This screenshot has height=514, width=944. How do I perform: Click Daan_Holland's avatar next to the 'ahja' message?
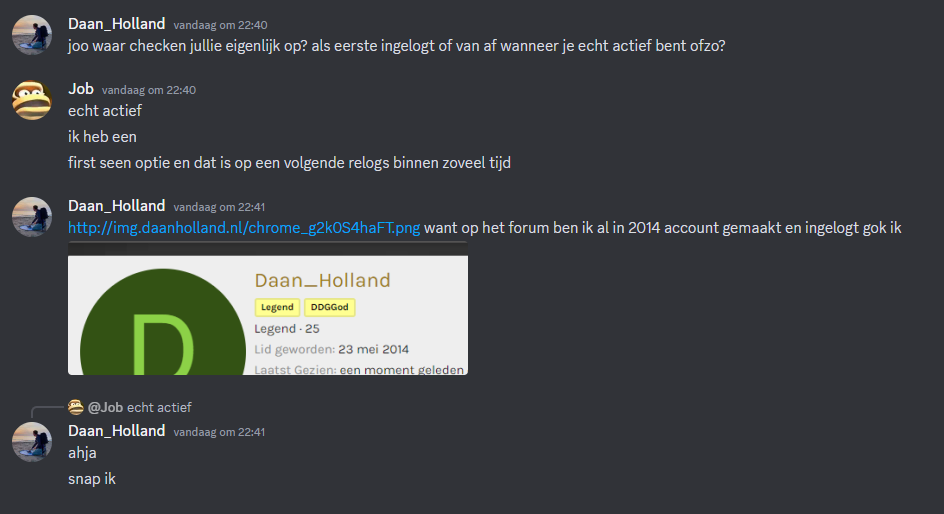pyautogui.click(x=32, y=442)
